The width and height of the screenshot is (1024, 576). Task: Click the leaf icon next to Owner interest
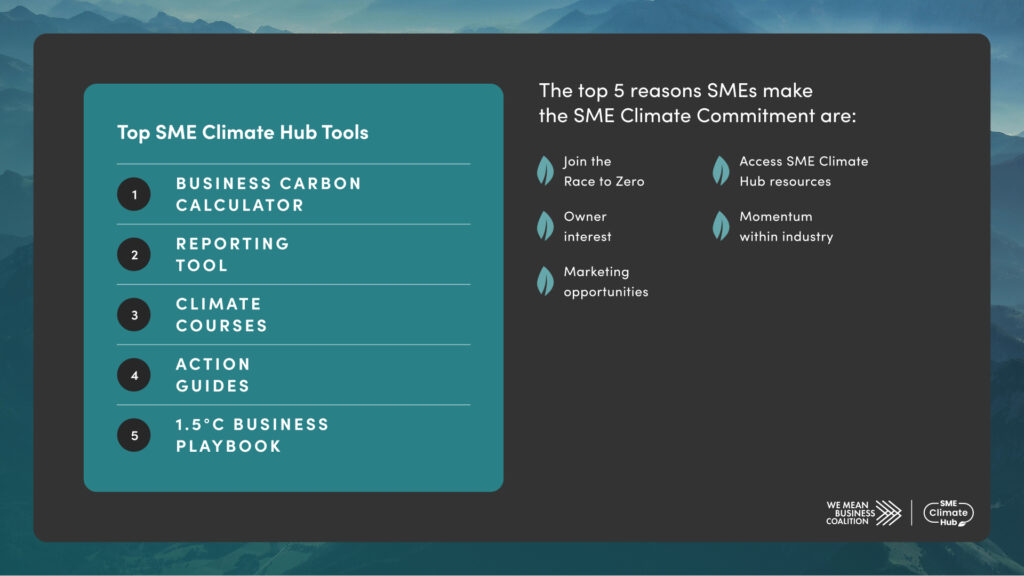pyautogui.click(x=545, y=226)
